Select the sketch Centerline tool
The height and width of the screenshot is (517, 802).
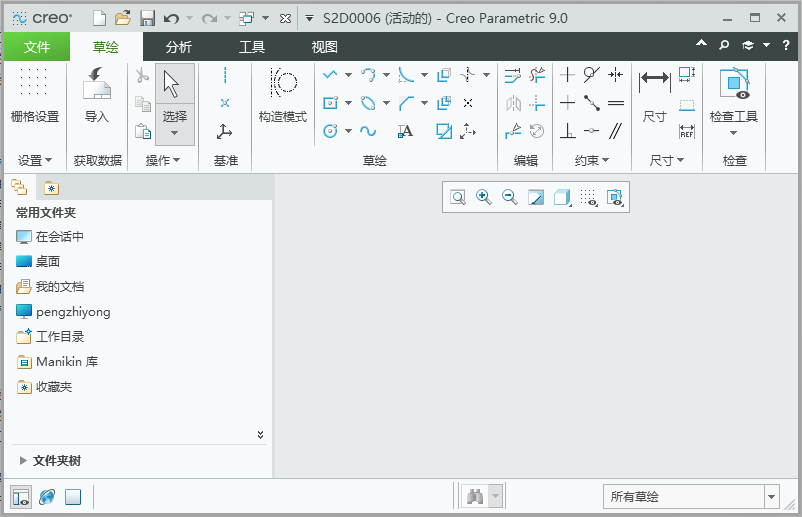coord(467,75)
